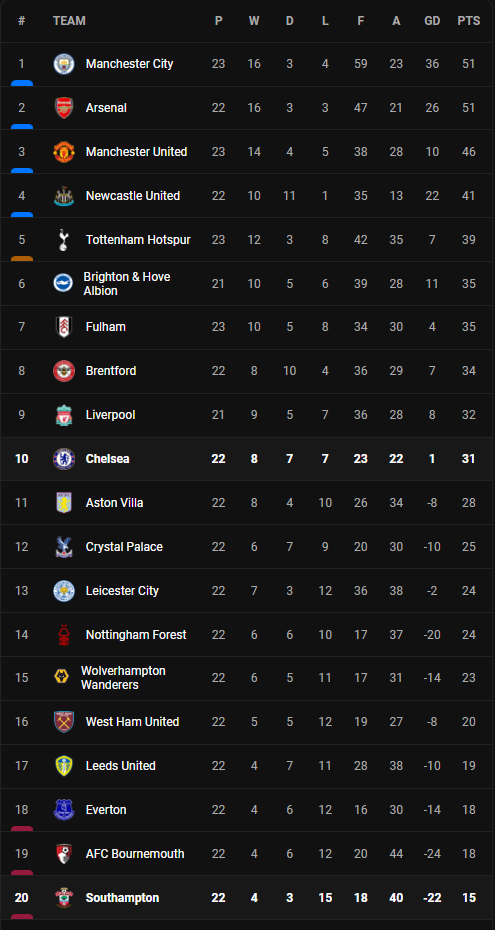Click the Liverpool club crest
This screenshot has height=930, width=495.
(63, 415)
